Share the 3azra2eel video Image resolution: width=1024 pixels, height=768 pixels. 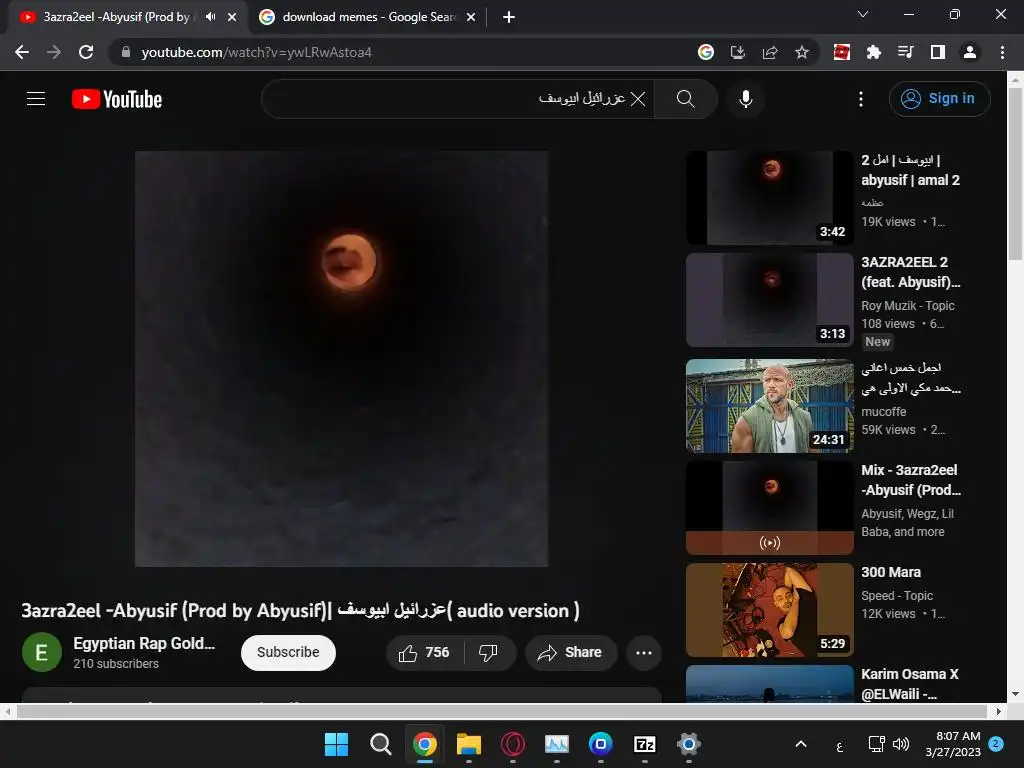571,652
